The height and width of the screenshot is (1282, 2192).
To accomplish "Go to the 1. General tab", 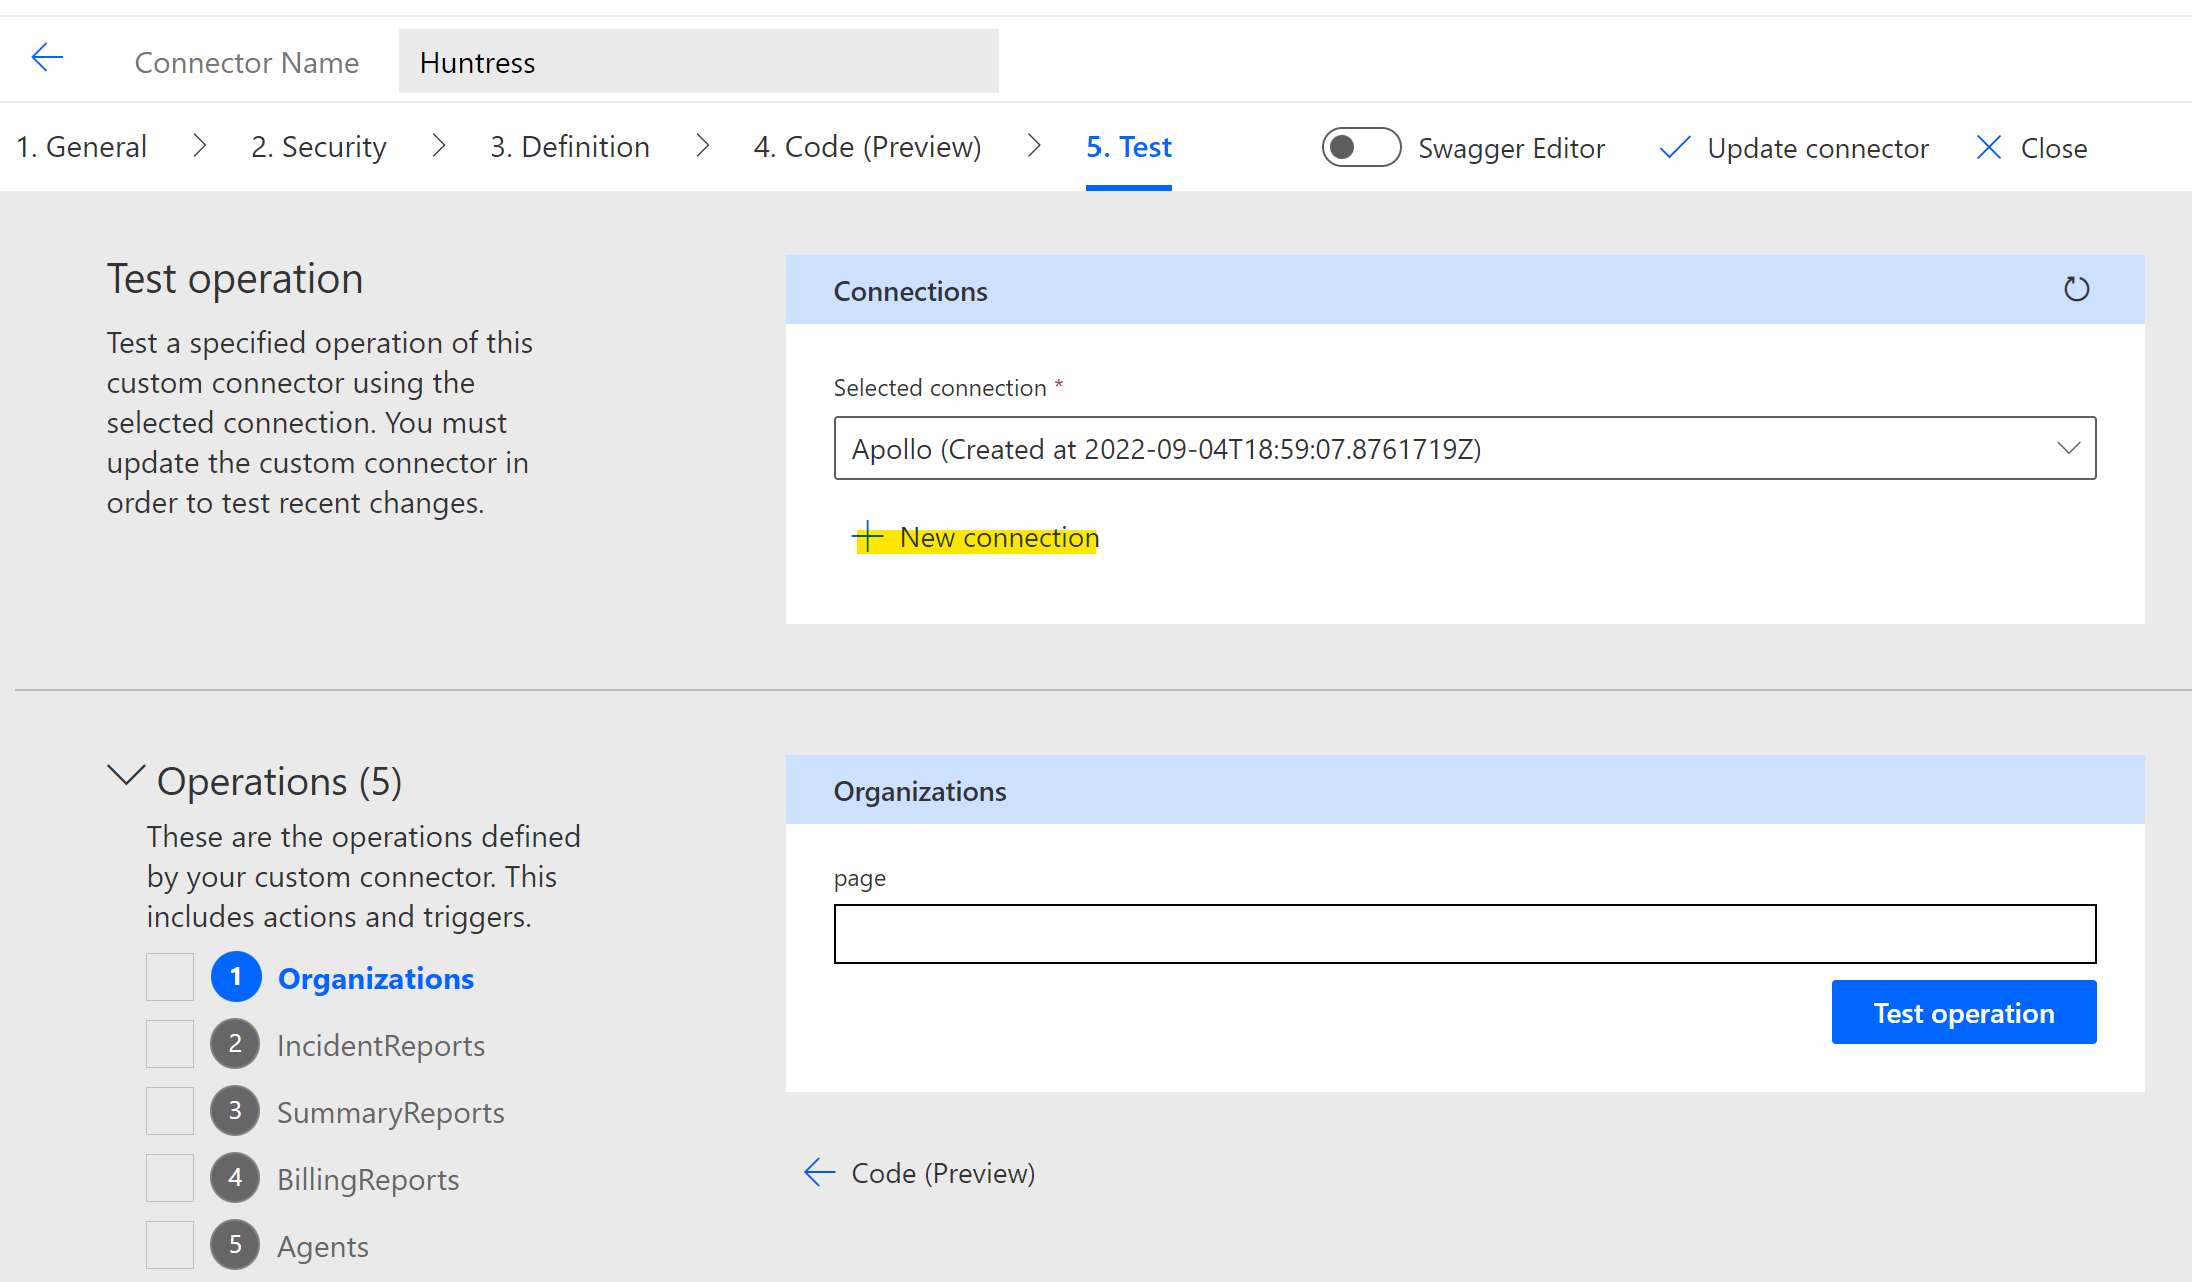I will point(81,147).
